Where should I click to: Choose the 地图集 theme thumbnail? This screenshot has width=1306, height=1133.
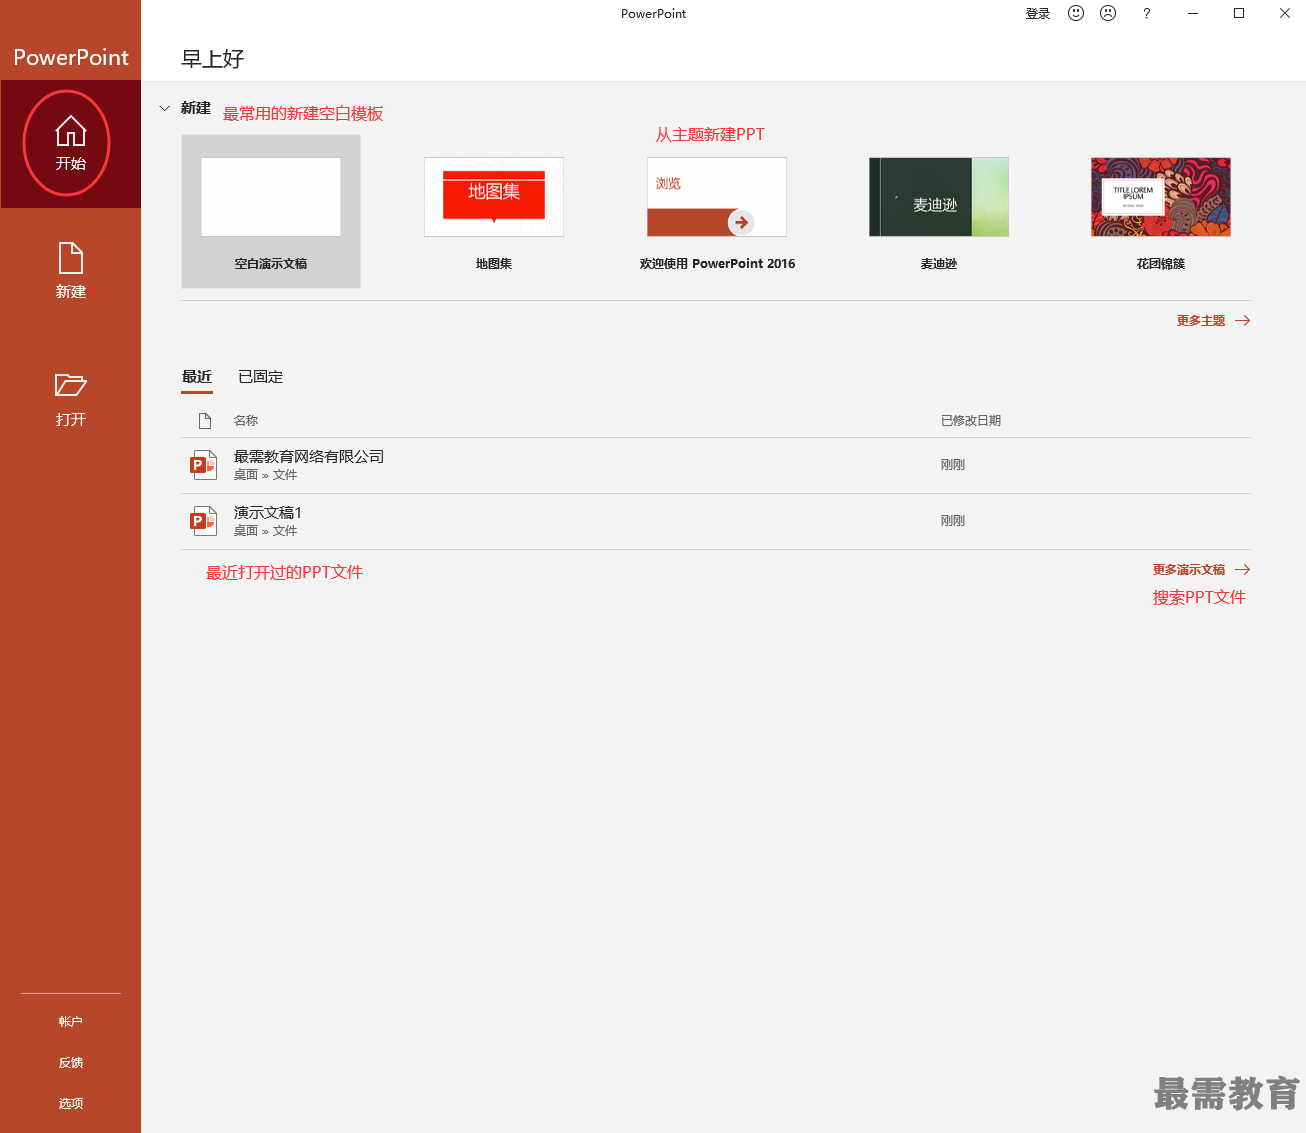(x=494, y=197)
